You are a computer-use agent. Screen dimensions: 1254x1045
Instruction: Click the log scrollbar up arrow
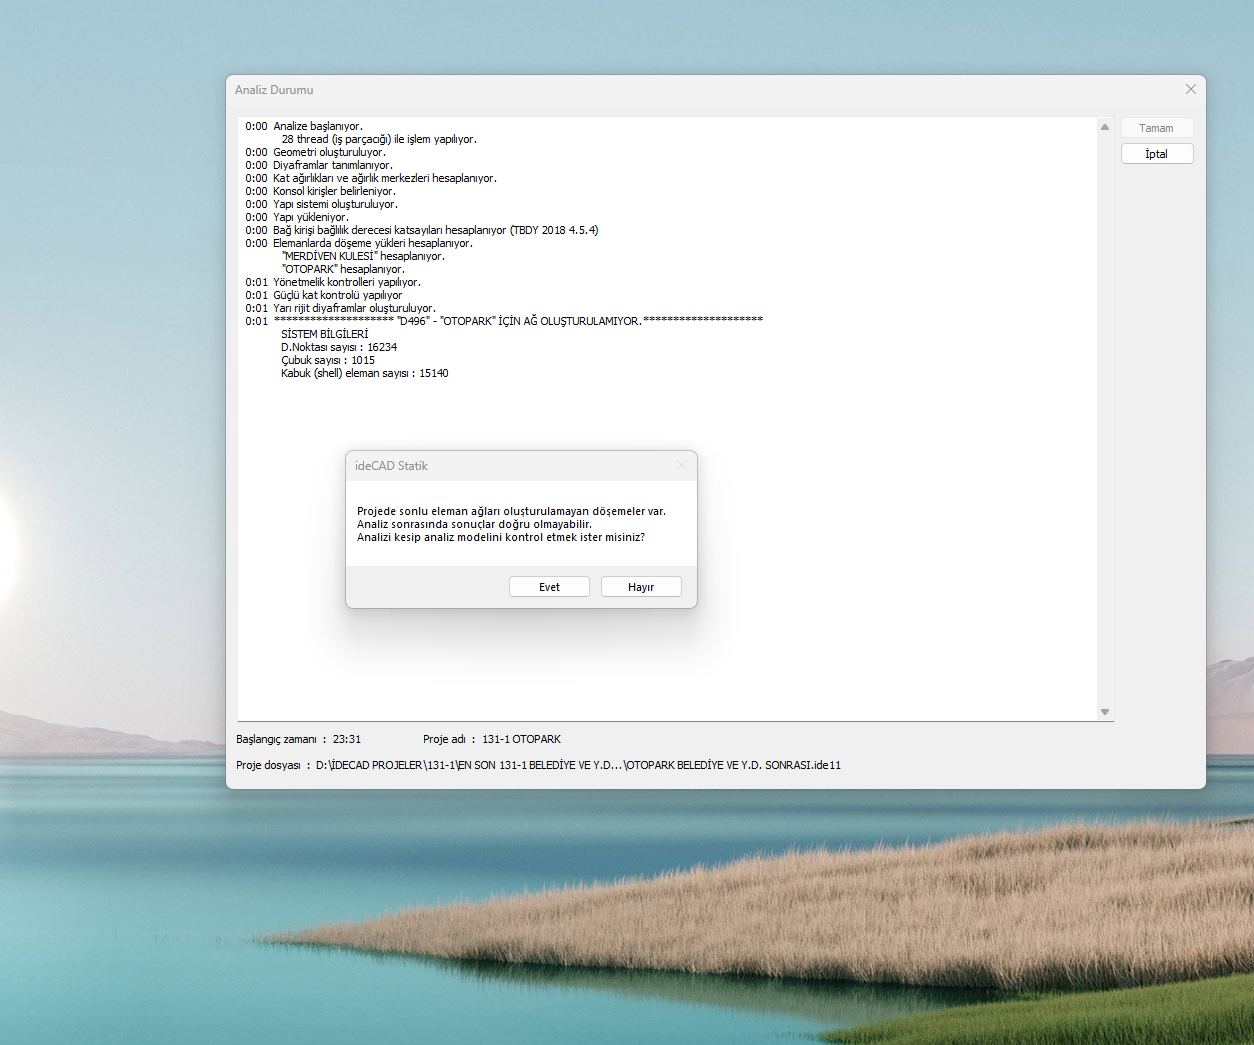click(x=1105, y=127)
